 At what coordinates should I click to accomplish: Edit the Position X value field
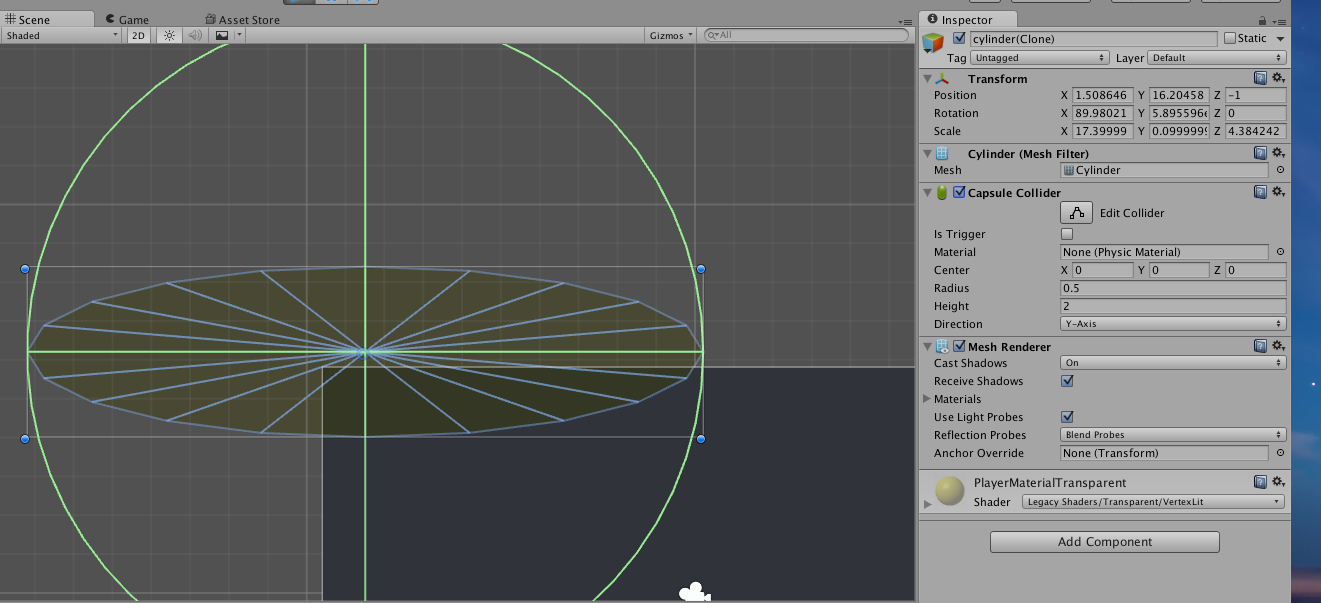pos(1102,95)
